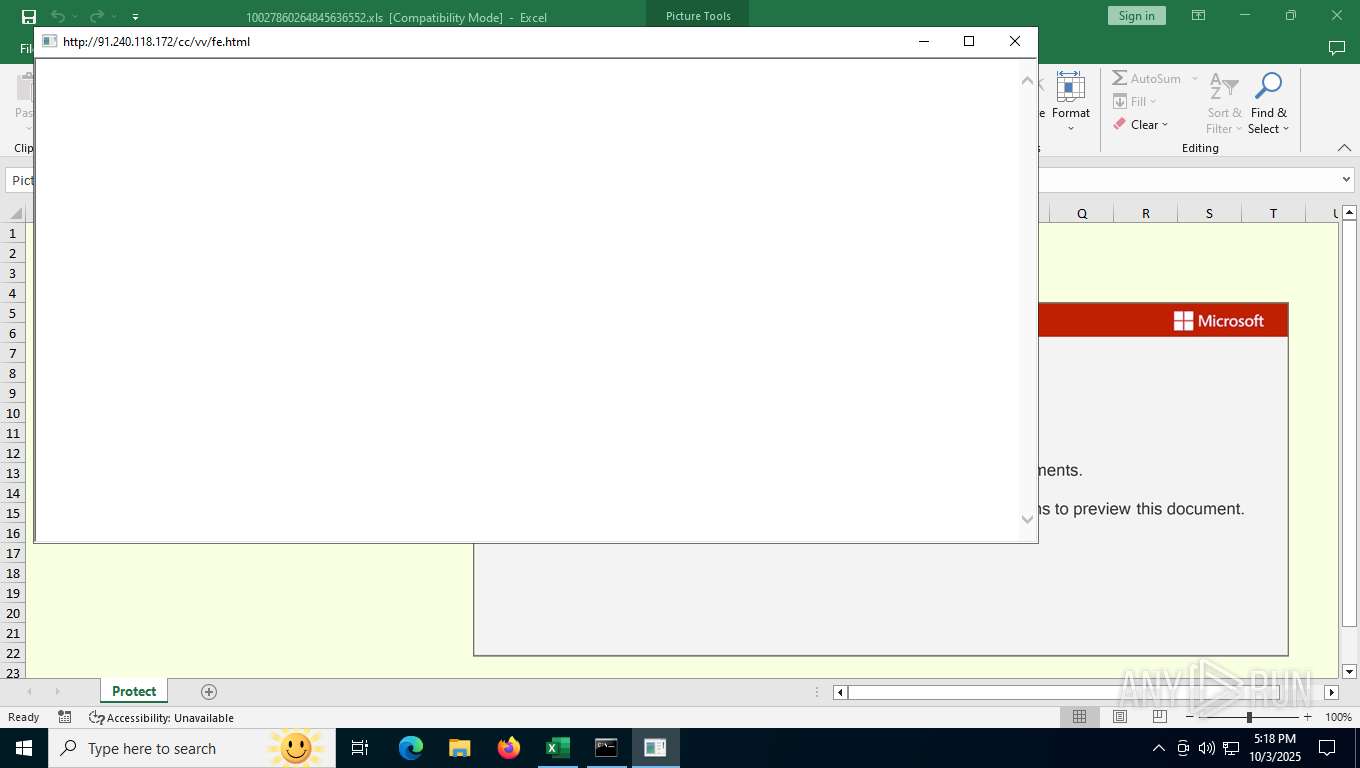Open the notification center icon
1360x768 pixels.
tap(1327, 748)
